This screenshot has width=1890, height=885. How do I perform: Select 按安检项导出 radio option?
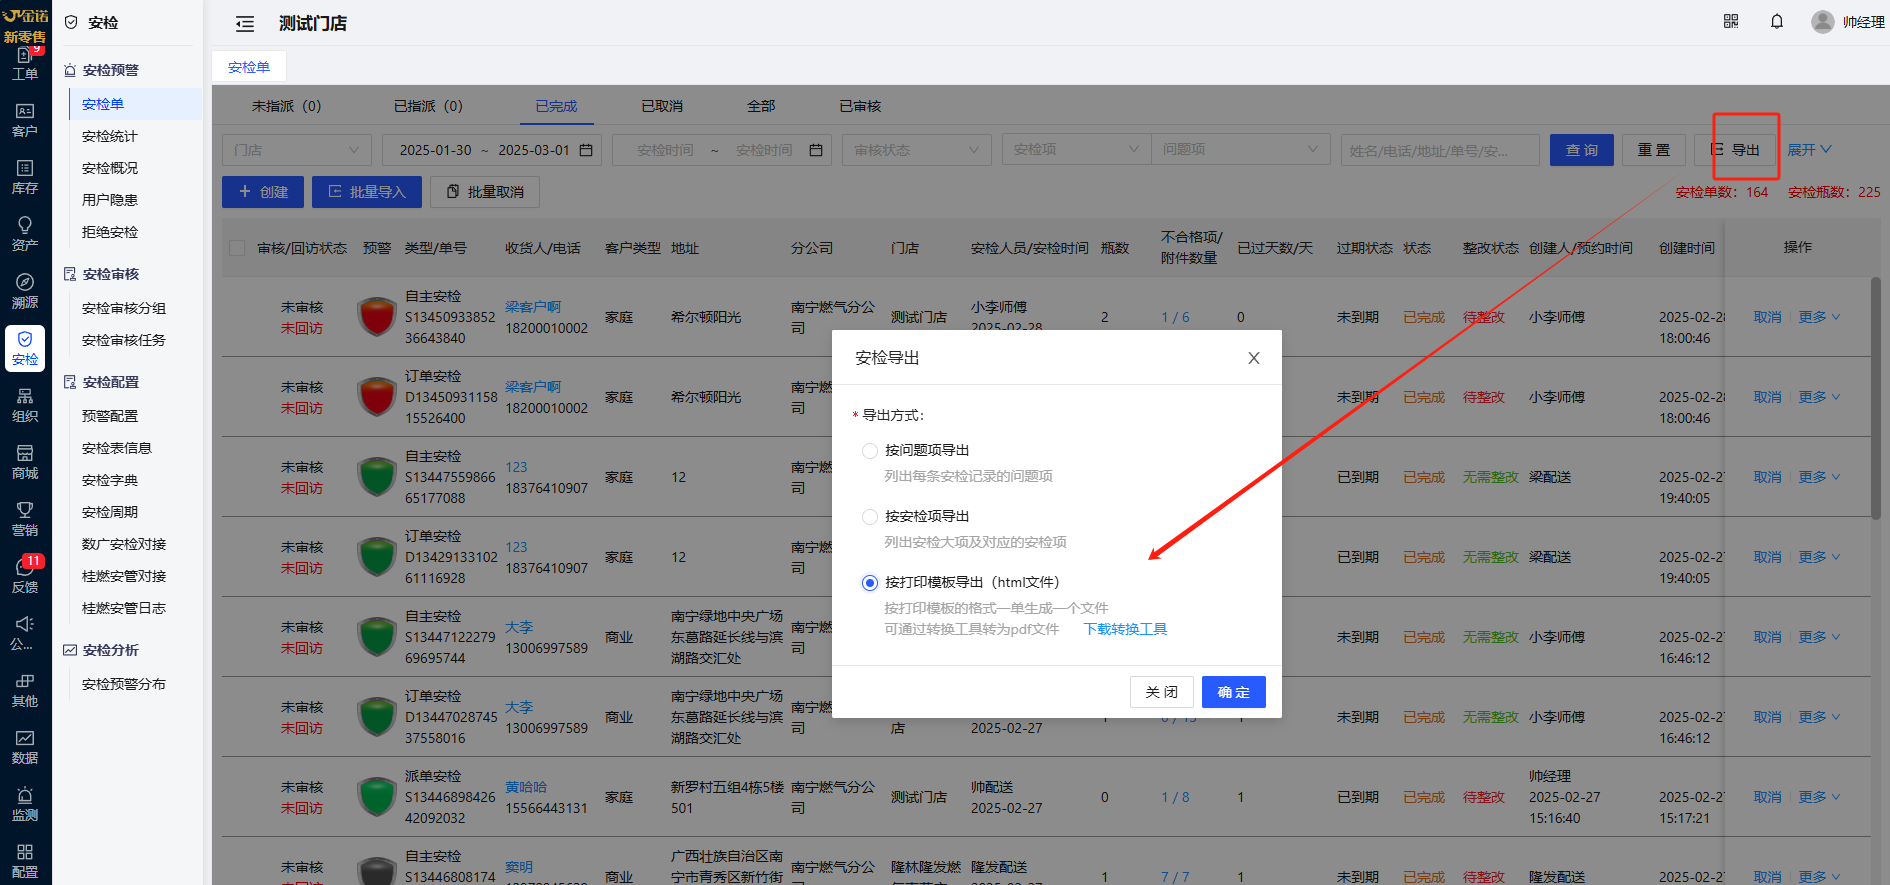pyautogui.click(x=870, y=517)
